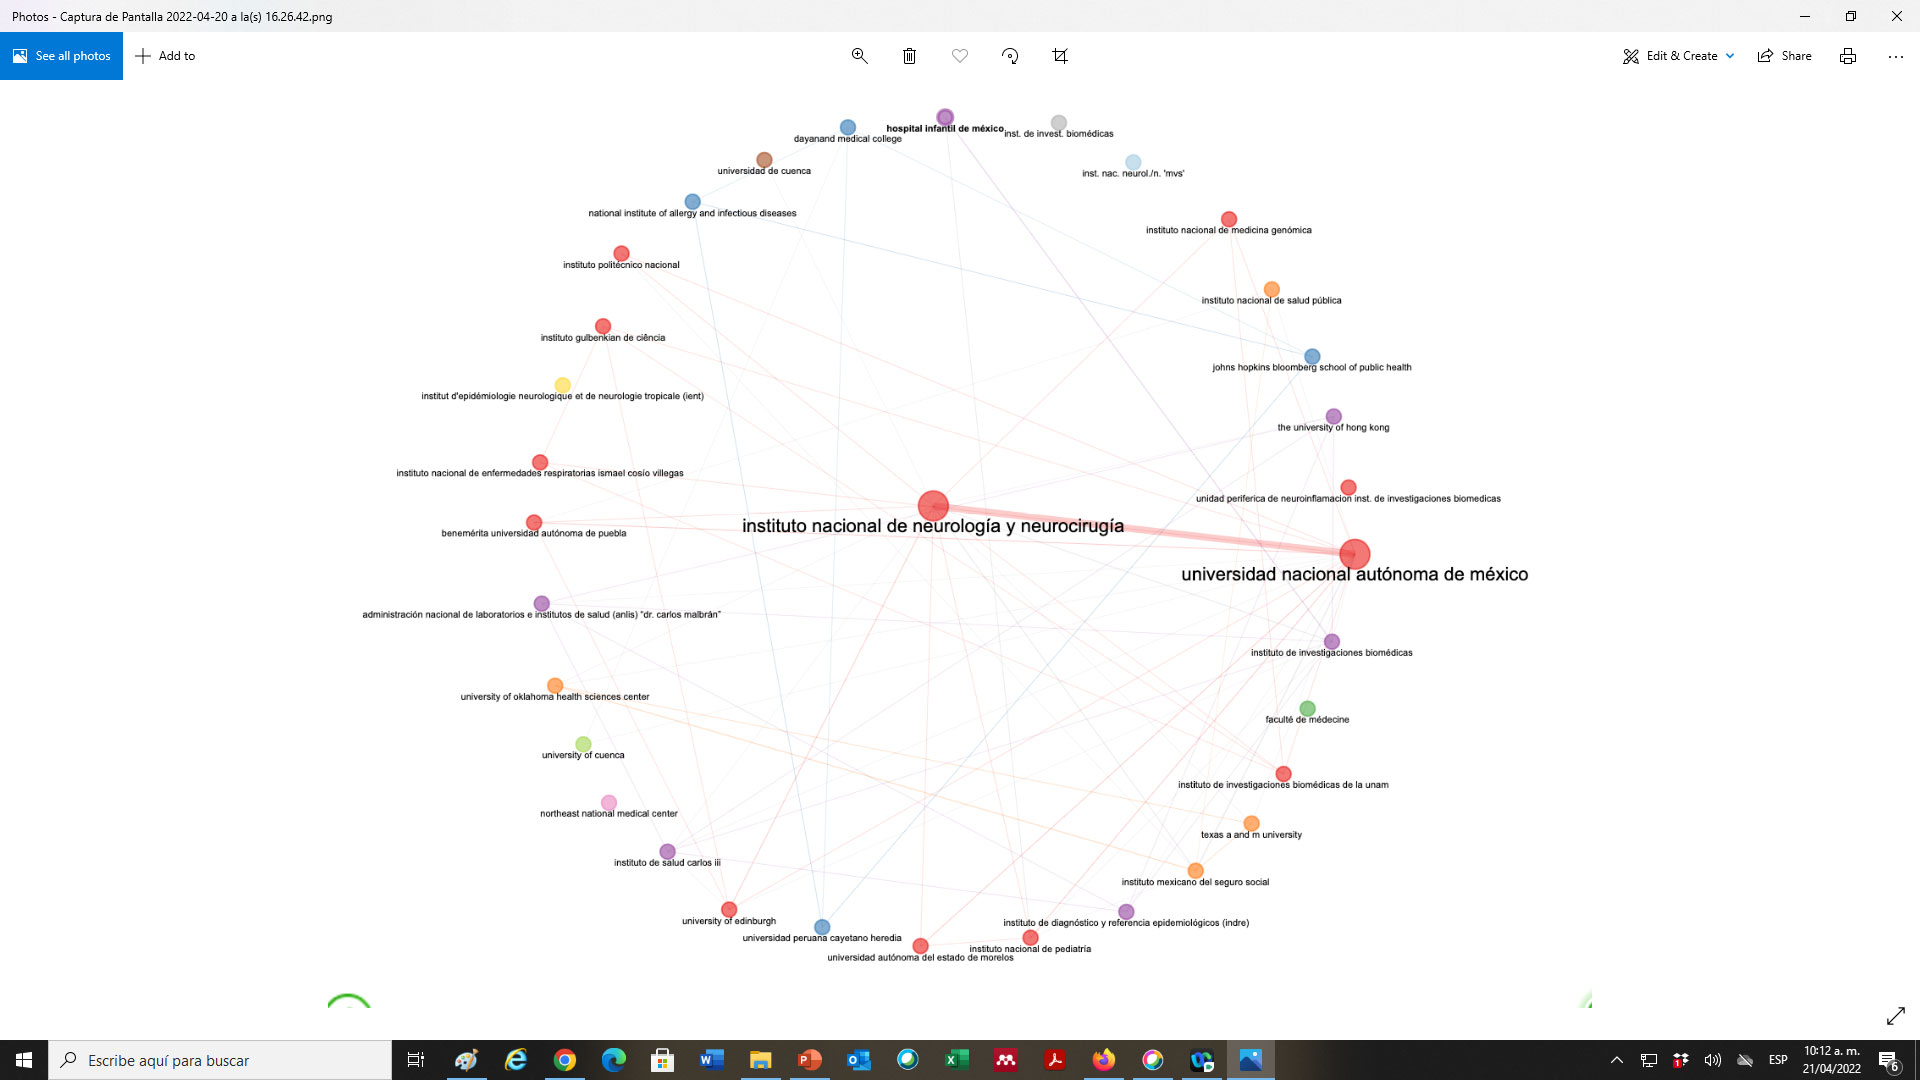Open Task View from the taskbar

pyautogui.click(x=416, y=1060)
